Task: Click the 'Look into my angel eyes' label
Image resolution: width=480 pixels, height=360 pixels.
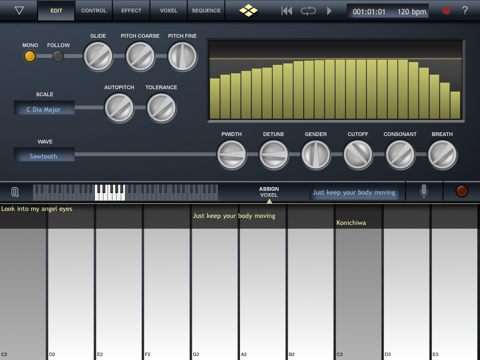Action: coord(37,209)
